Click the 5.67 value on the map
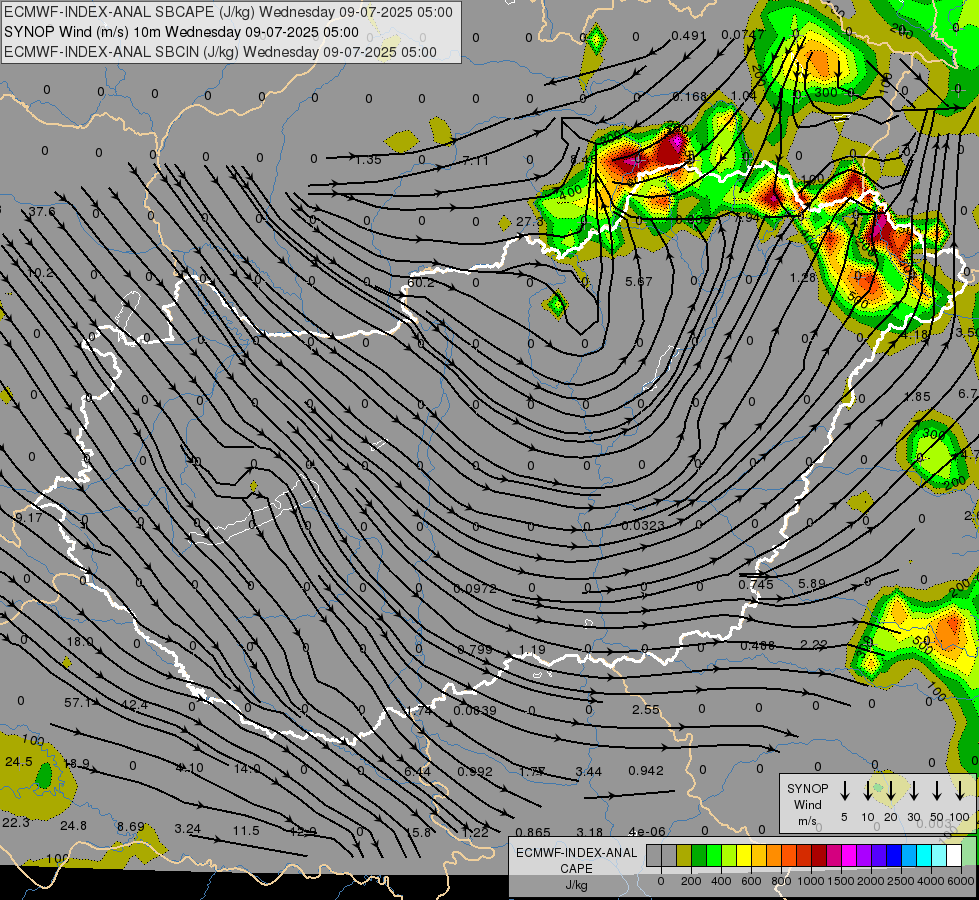Screen dimensions: 979x900 tap(639, 282)
